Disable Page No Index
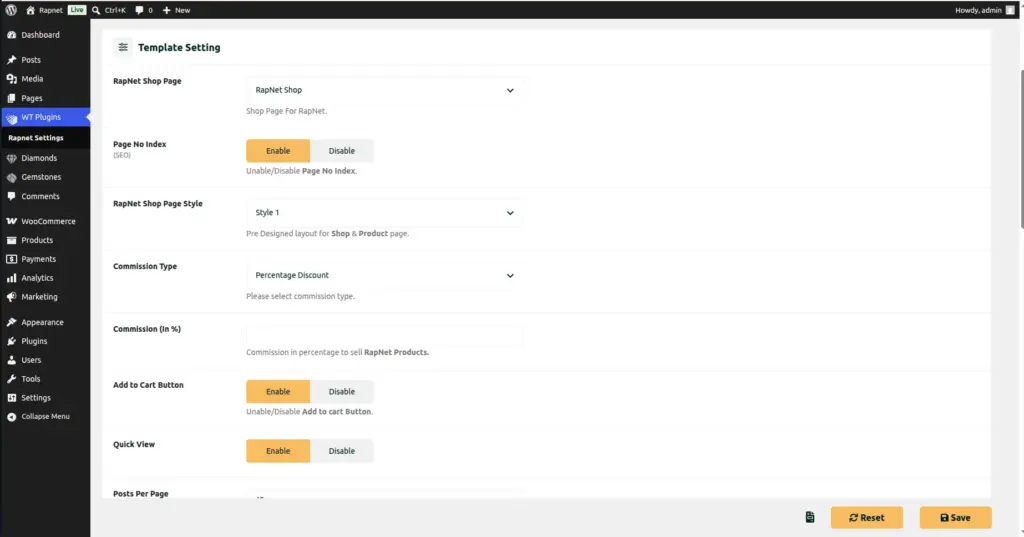The width and height of the screenshot is (1024, 537). tap(342, 151)
